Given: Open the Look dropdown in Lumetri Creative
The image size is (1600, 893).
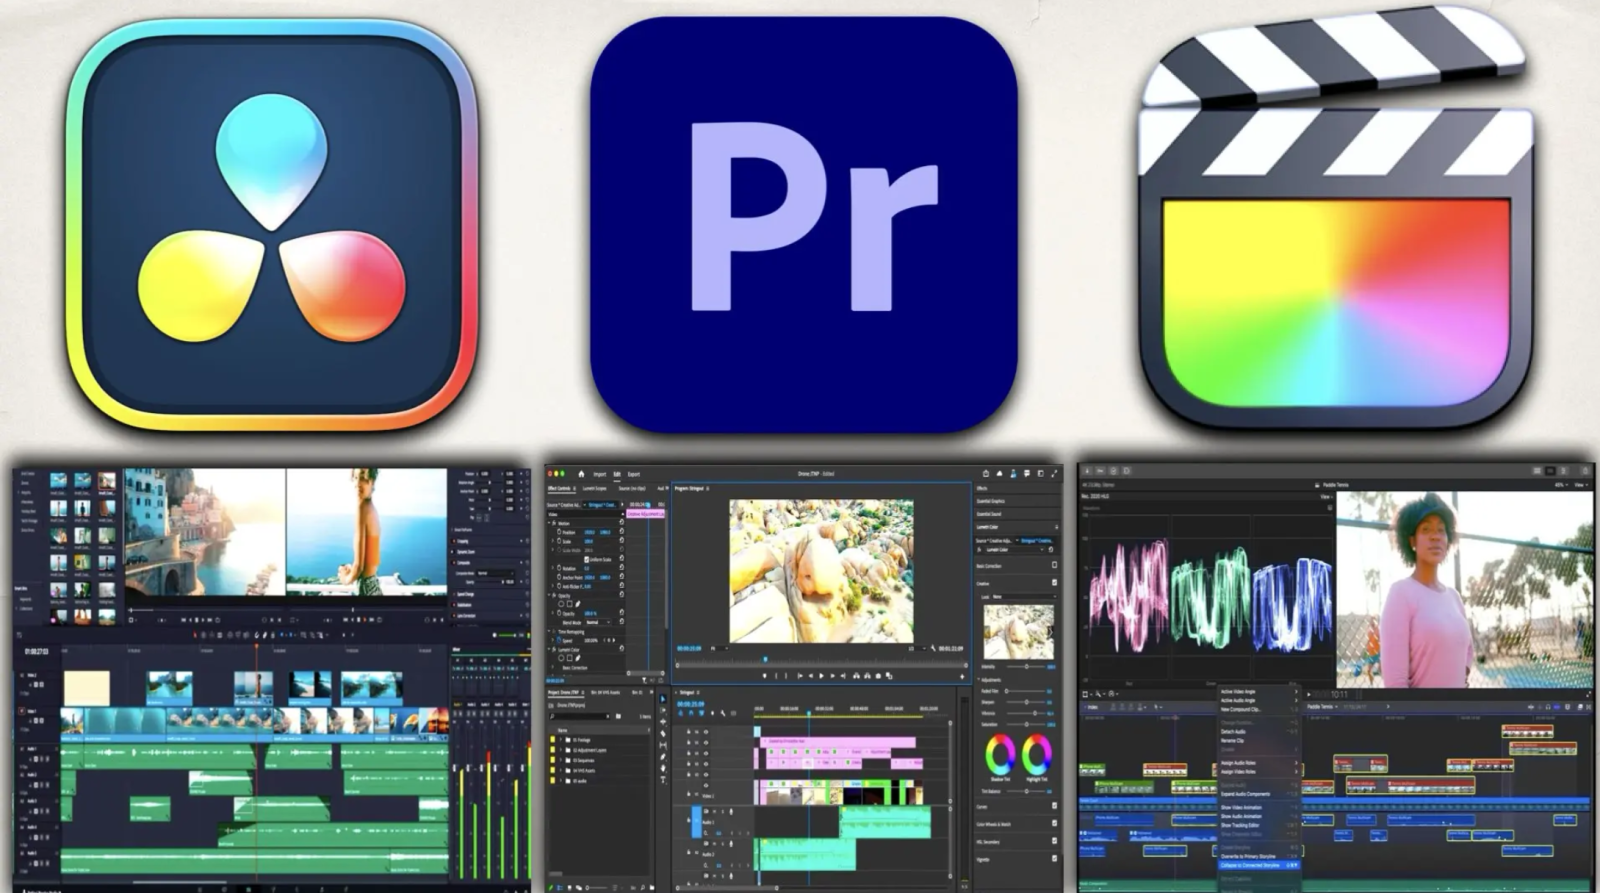Looking at the screenshot, I should (x=1022, y=596).
